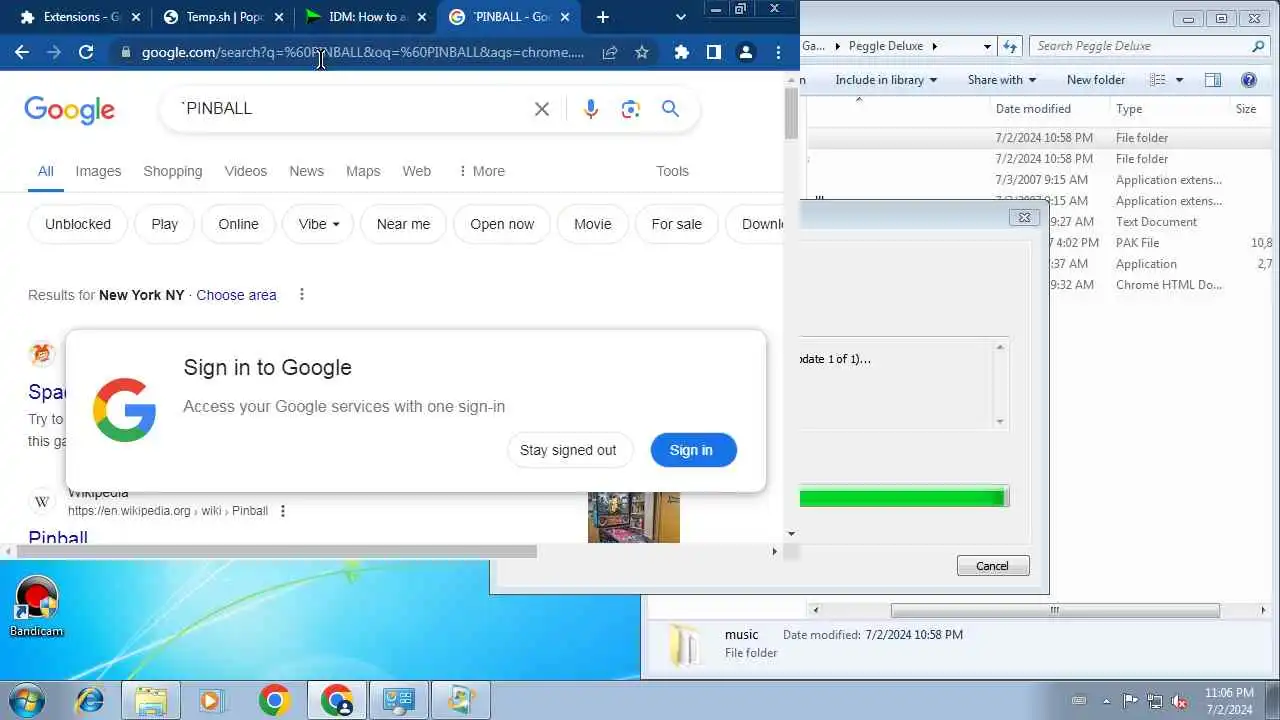Click the Google logo

(69, 110)
